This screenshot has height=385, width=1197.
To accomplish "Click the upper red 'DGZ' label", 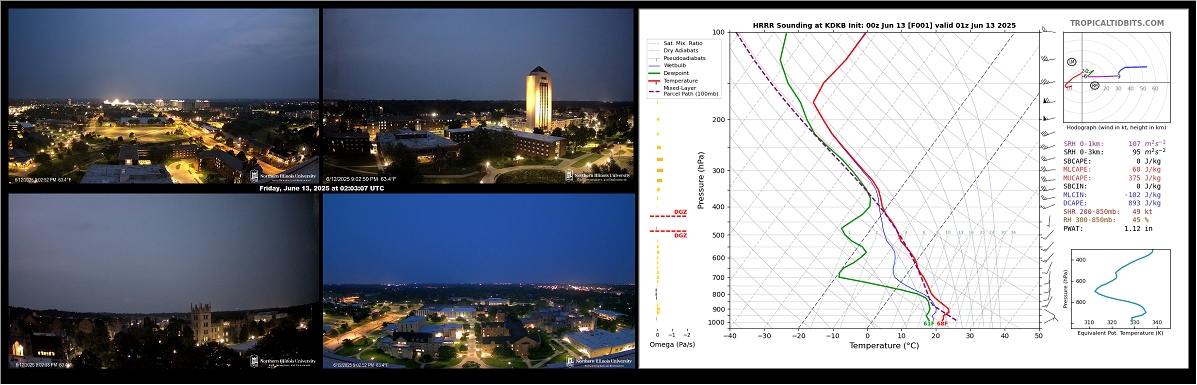I will pyautogui.click(x=679, y=212).
